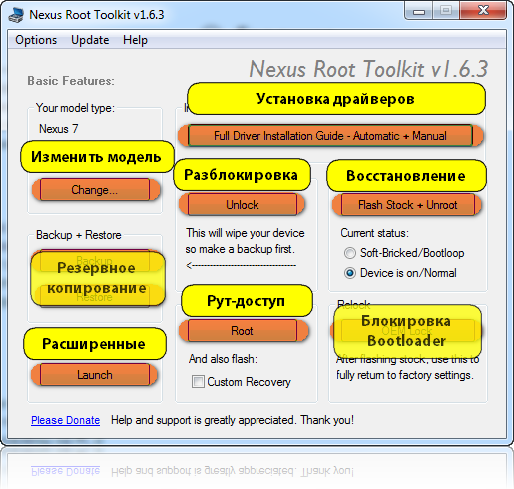This screenshot has width=514, height=489.
Task: Enable the Custom Recovery checkbox
Action: pyautogui.click(x=198, y=381)
